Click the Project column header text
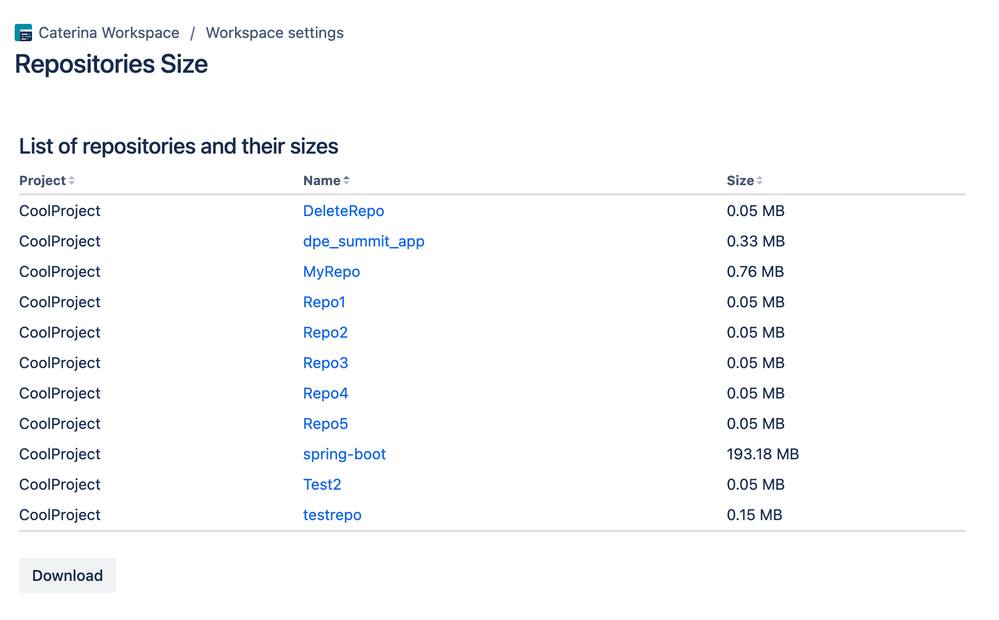 (42, 181)
